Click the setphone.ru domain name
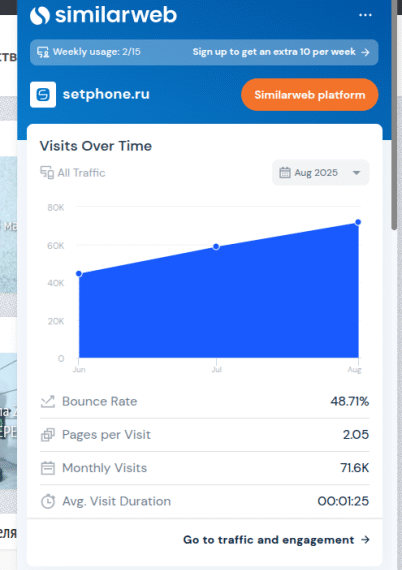The width and height of the screenshot is (402, 570). pos(106,94)
